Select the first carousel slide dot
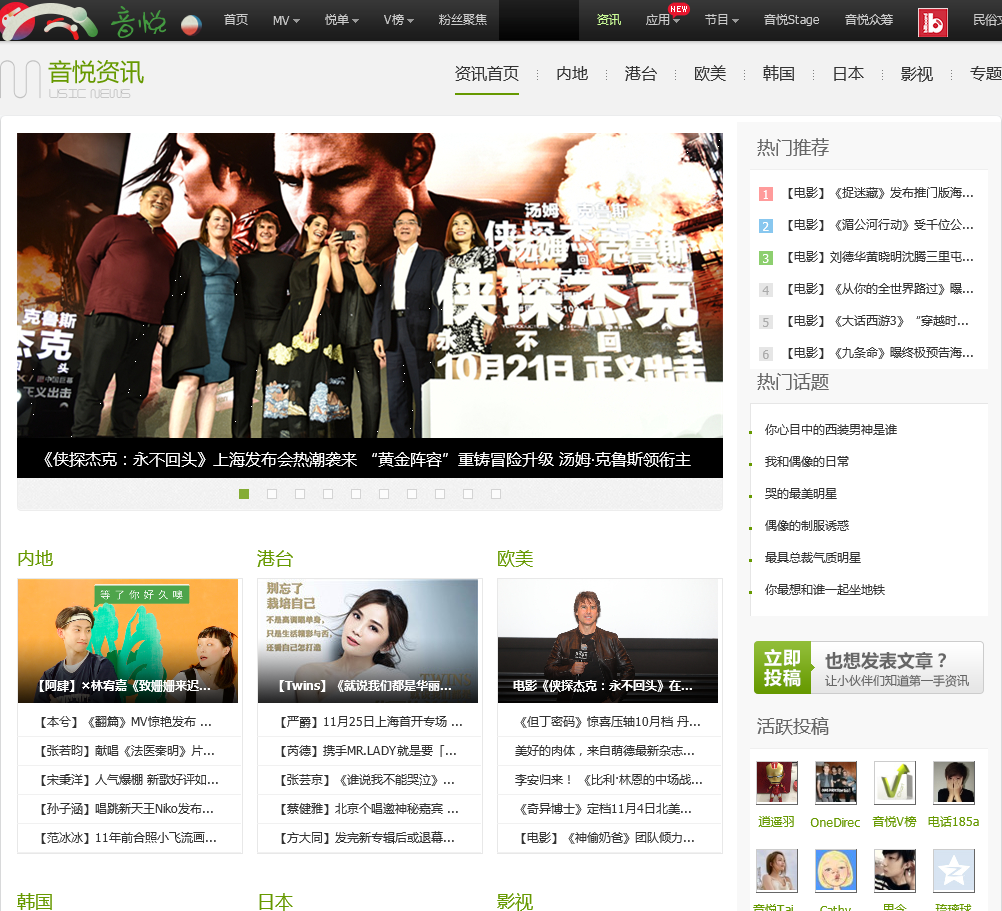Image resolution: width=1002 pixels, height=911 pixels. pos(243,494)
